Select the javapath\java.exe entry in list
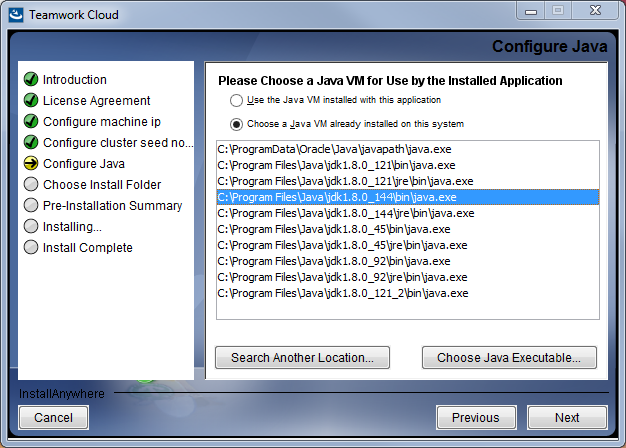626x448 pixels. tap(408, 149)
